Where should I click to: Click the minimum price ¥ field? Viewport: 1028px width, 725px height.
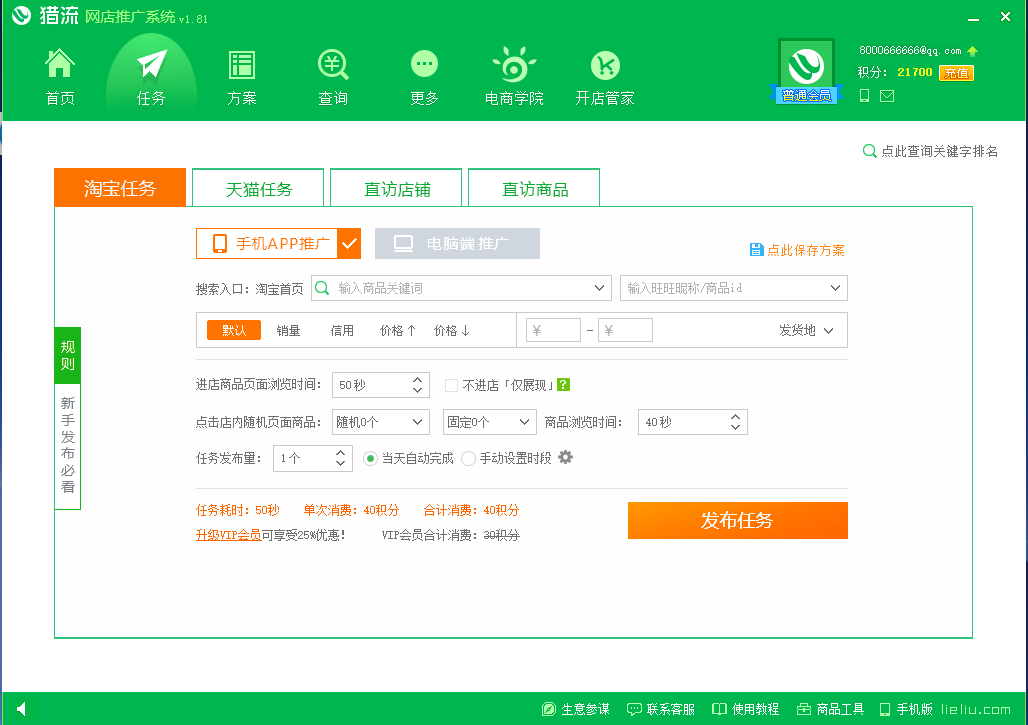pyautogui.click(x=553, y=330)
